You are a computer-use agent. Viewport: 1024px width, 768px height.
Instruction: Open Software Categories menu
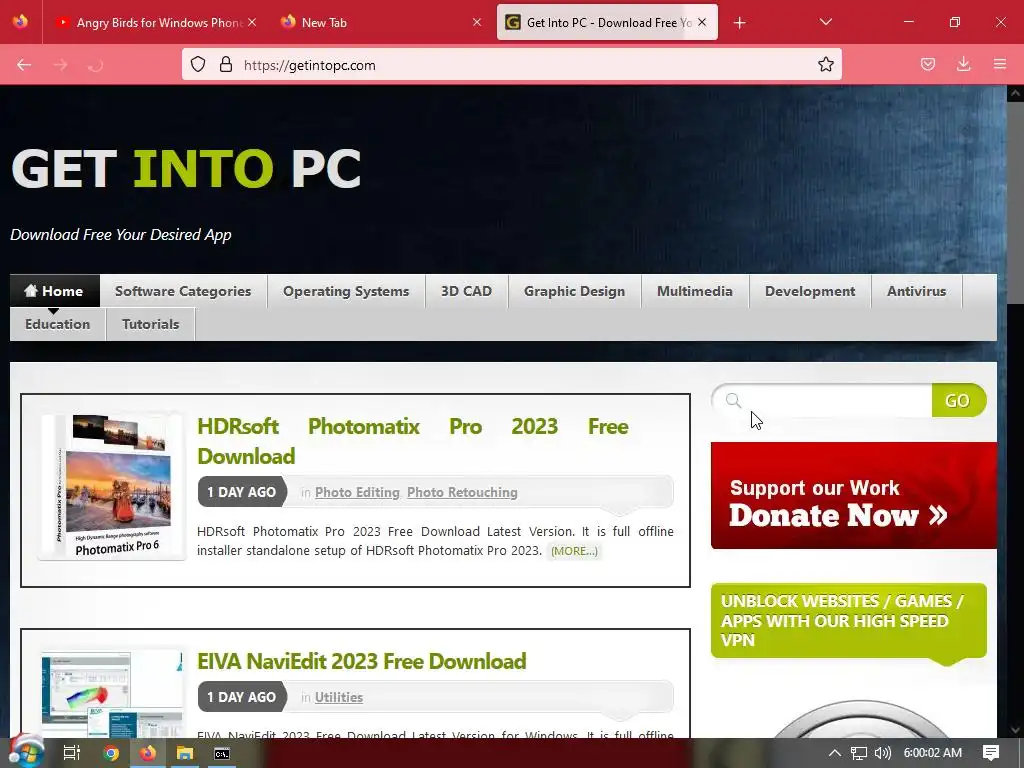183,291
